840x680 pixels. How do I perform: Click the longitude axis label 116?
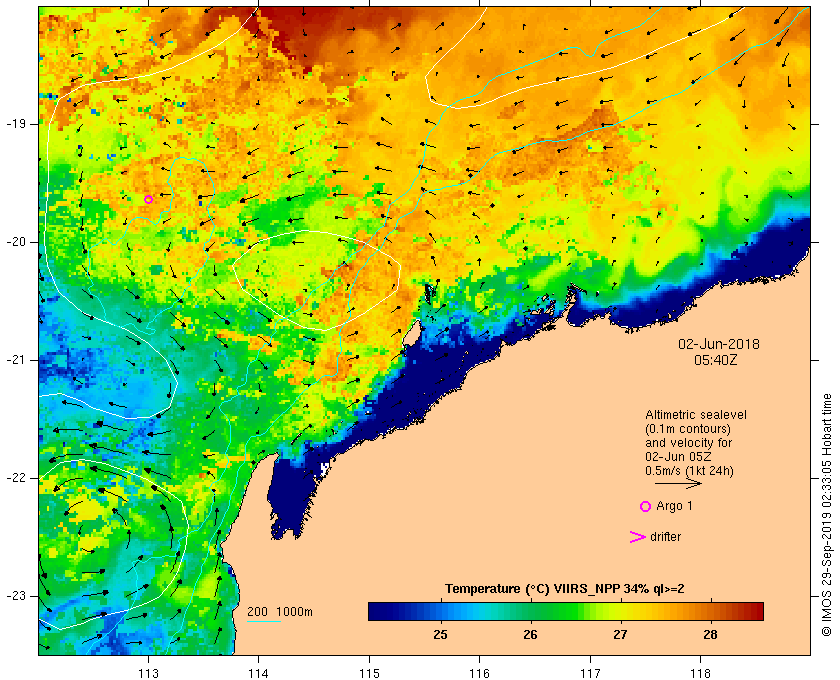tap(479, 674)
